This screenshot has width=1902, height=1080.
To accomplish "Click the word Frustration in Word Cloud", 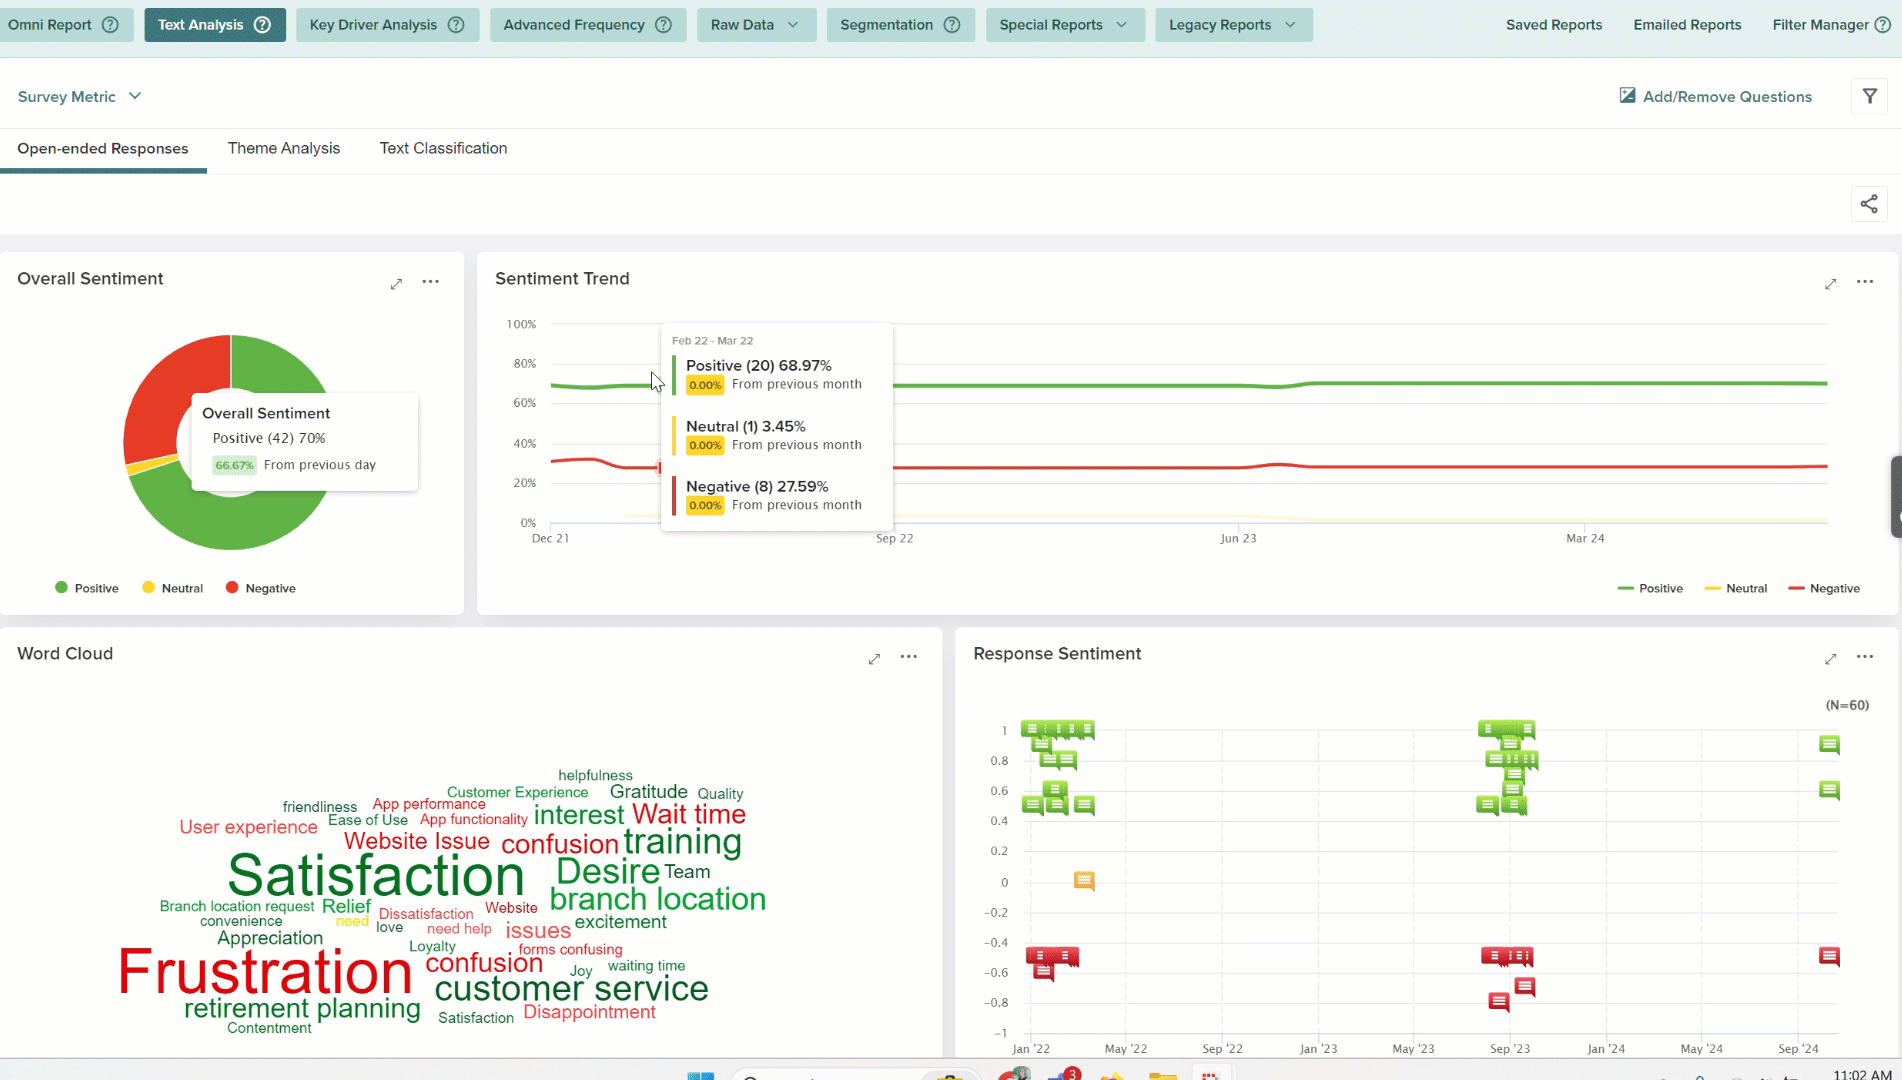I will [x=265, y=971].
